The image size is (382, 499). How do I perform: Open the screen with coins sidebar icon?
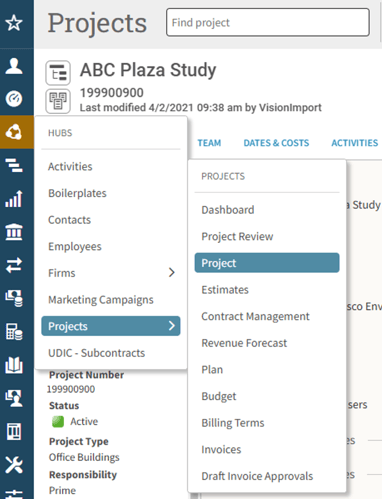14,298
